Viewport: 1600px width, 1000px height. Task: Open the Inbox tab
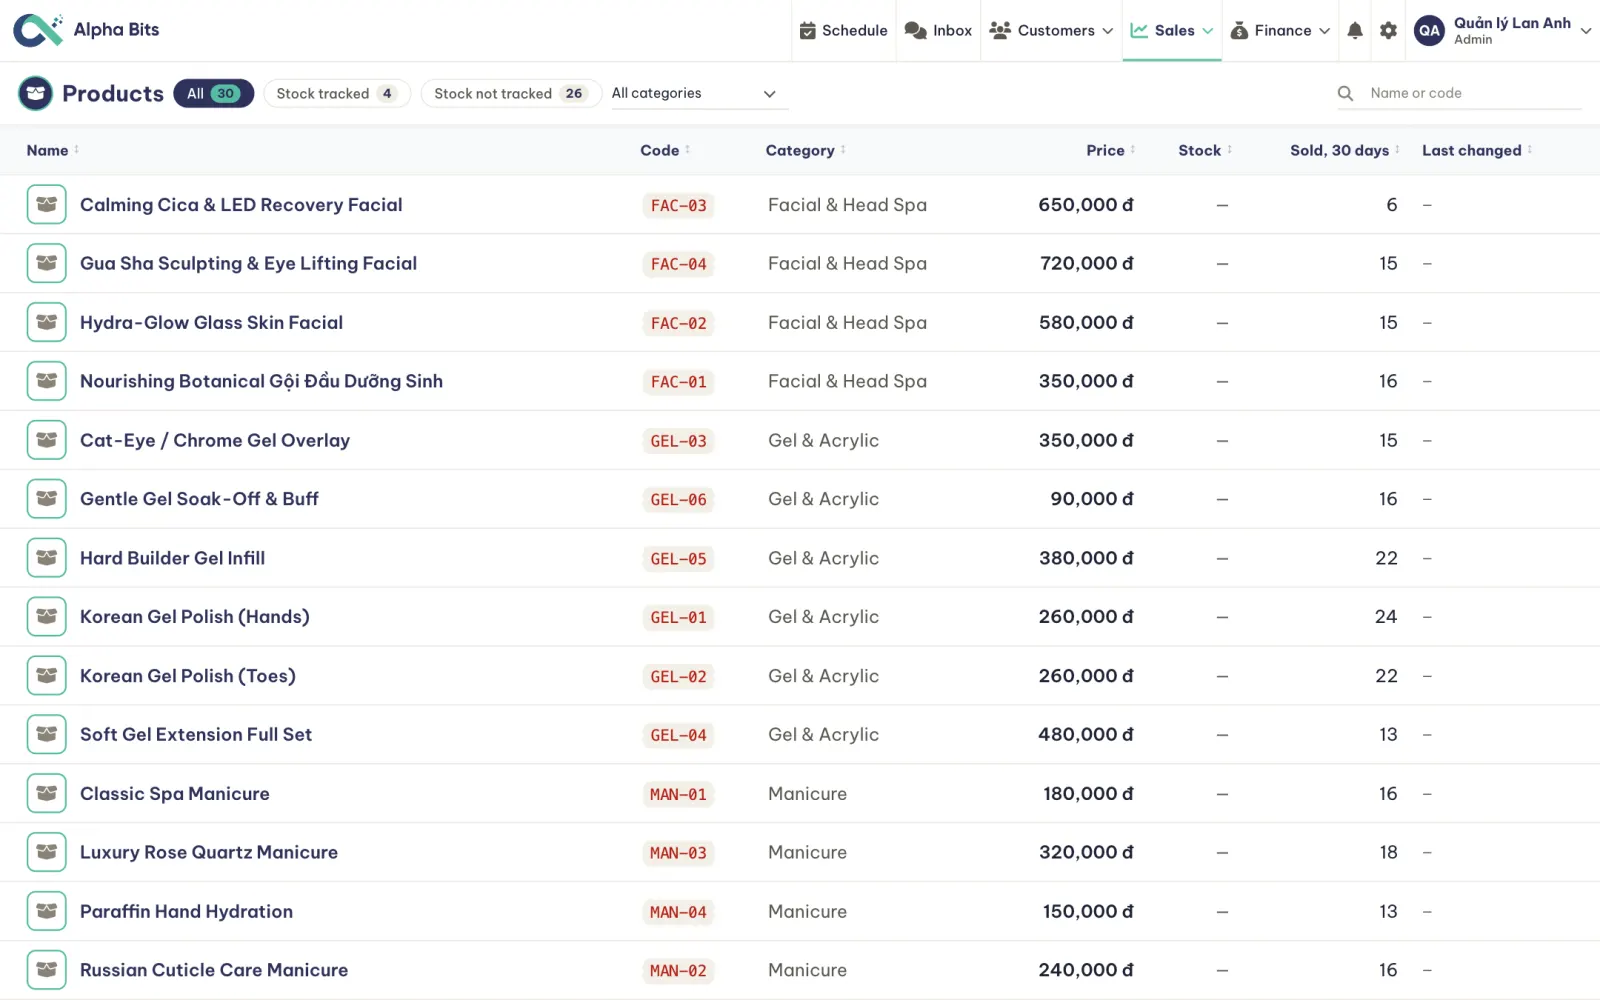tap(938, 31)
